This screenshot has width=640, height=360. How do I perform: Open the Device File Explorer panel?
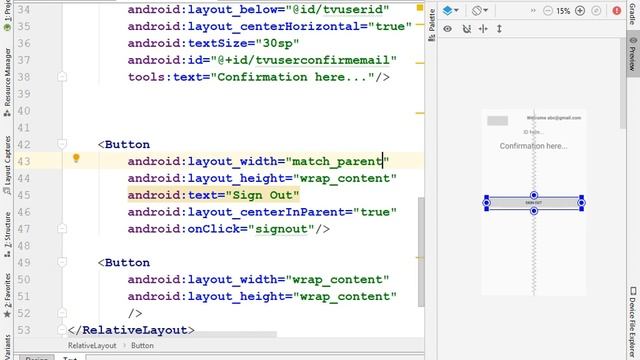click(633, 321)
